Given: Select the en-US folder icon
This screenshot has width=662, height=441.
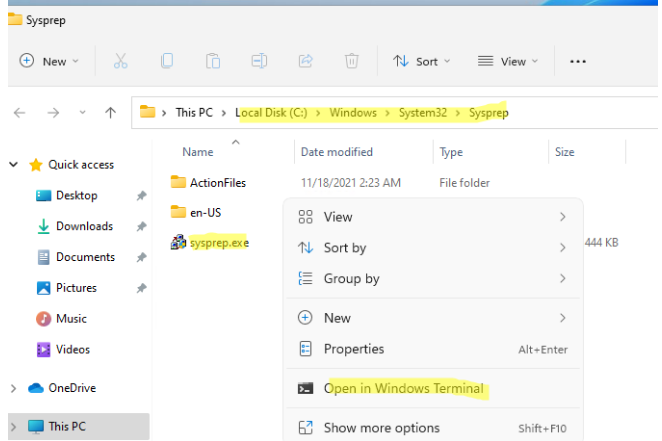Looking at the screenshot, I should point(178,211).
